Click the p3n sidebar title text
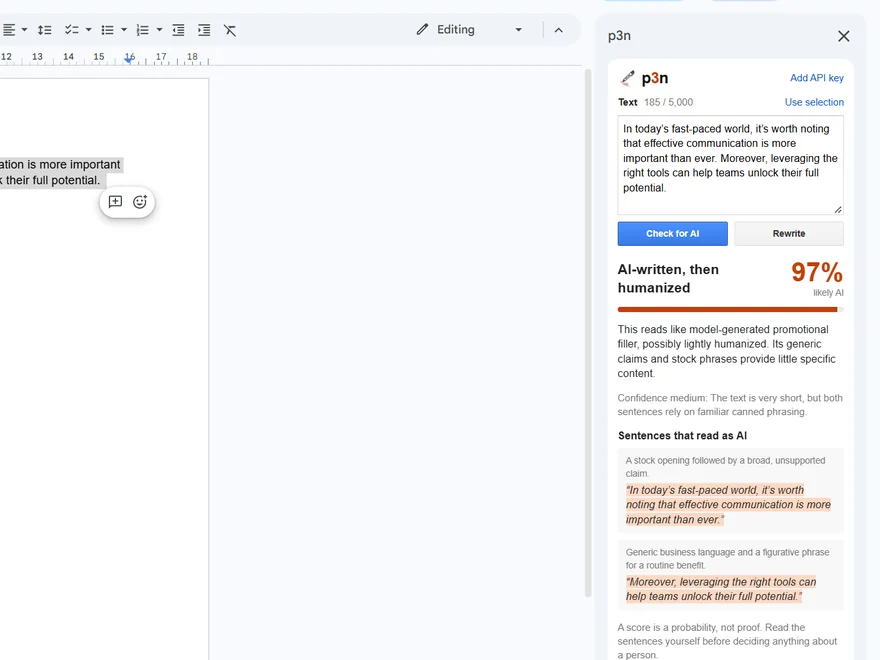This screenshot has width=880, height=660. (619, 36)
